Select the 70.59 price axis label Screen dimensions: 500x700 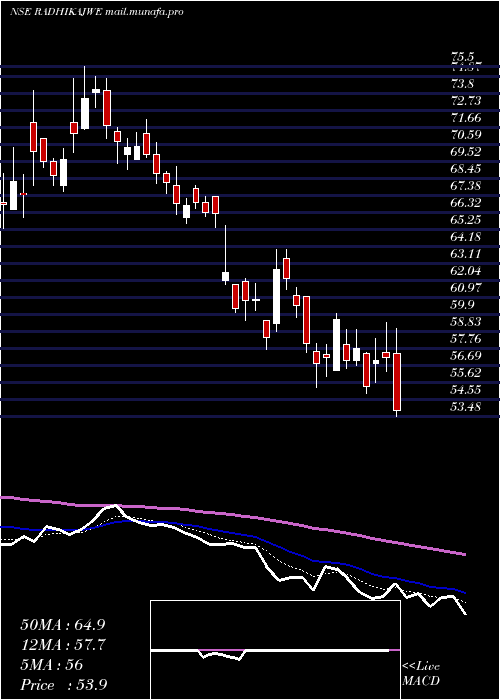point(466,135)
